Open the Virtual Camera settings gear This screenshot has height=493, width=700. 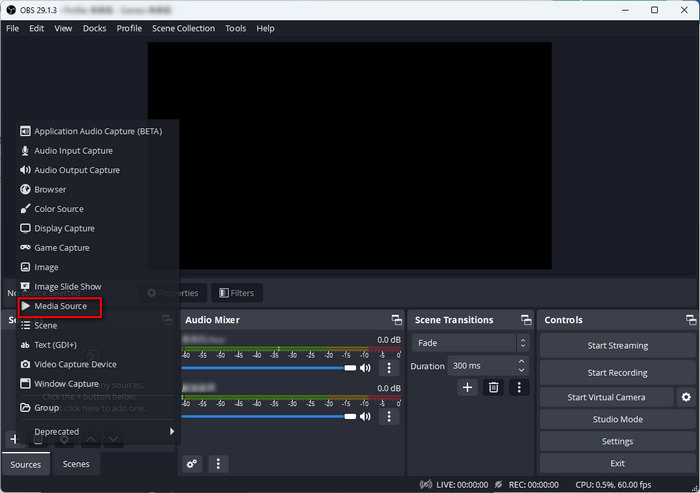686,397
